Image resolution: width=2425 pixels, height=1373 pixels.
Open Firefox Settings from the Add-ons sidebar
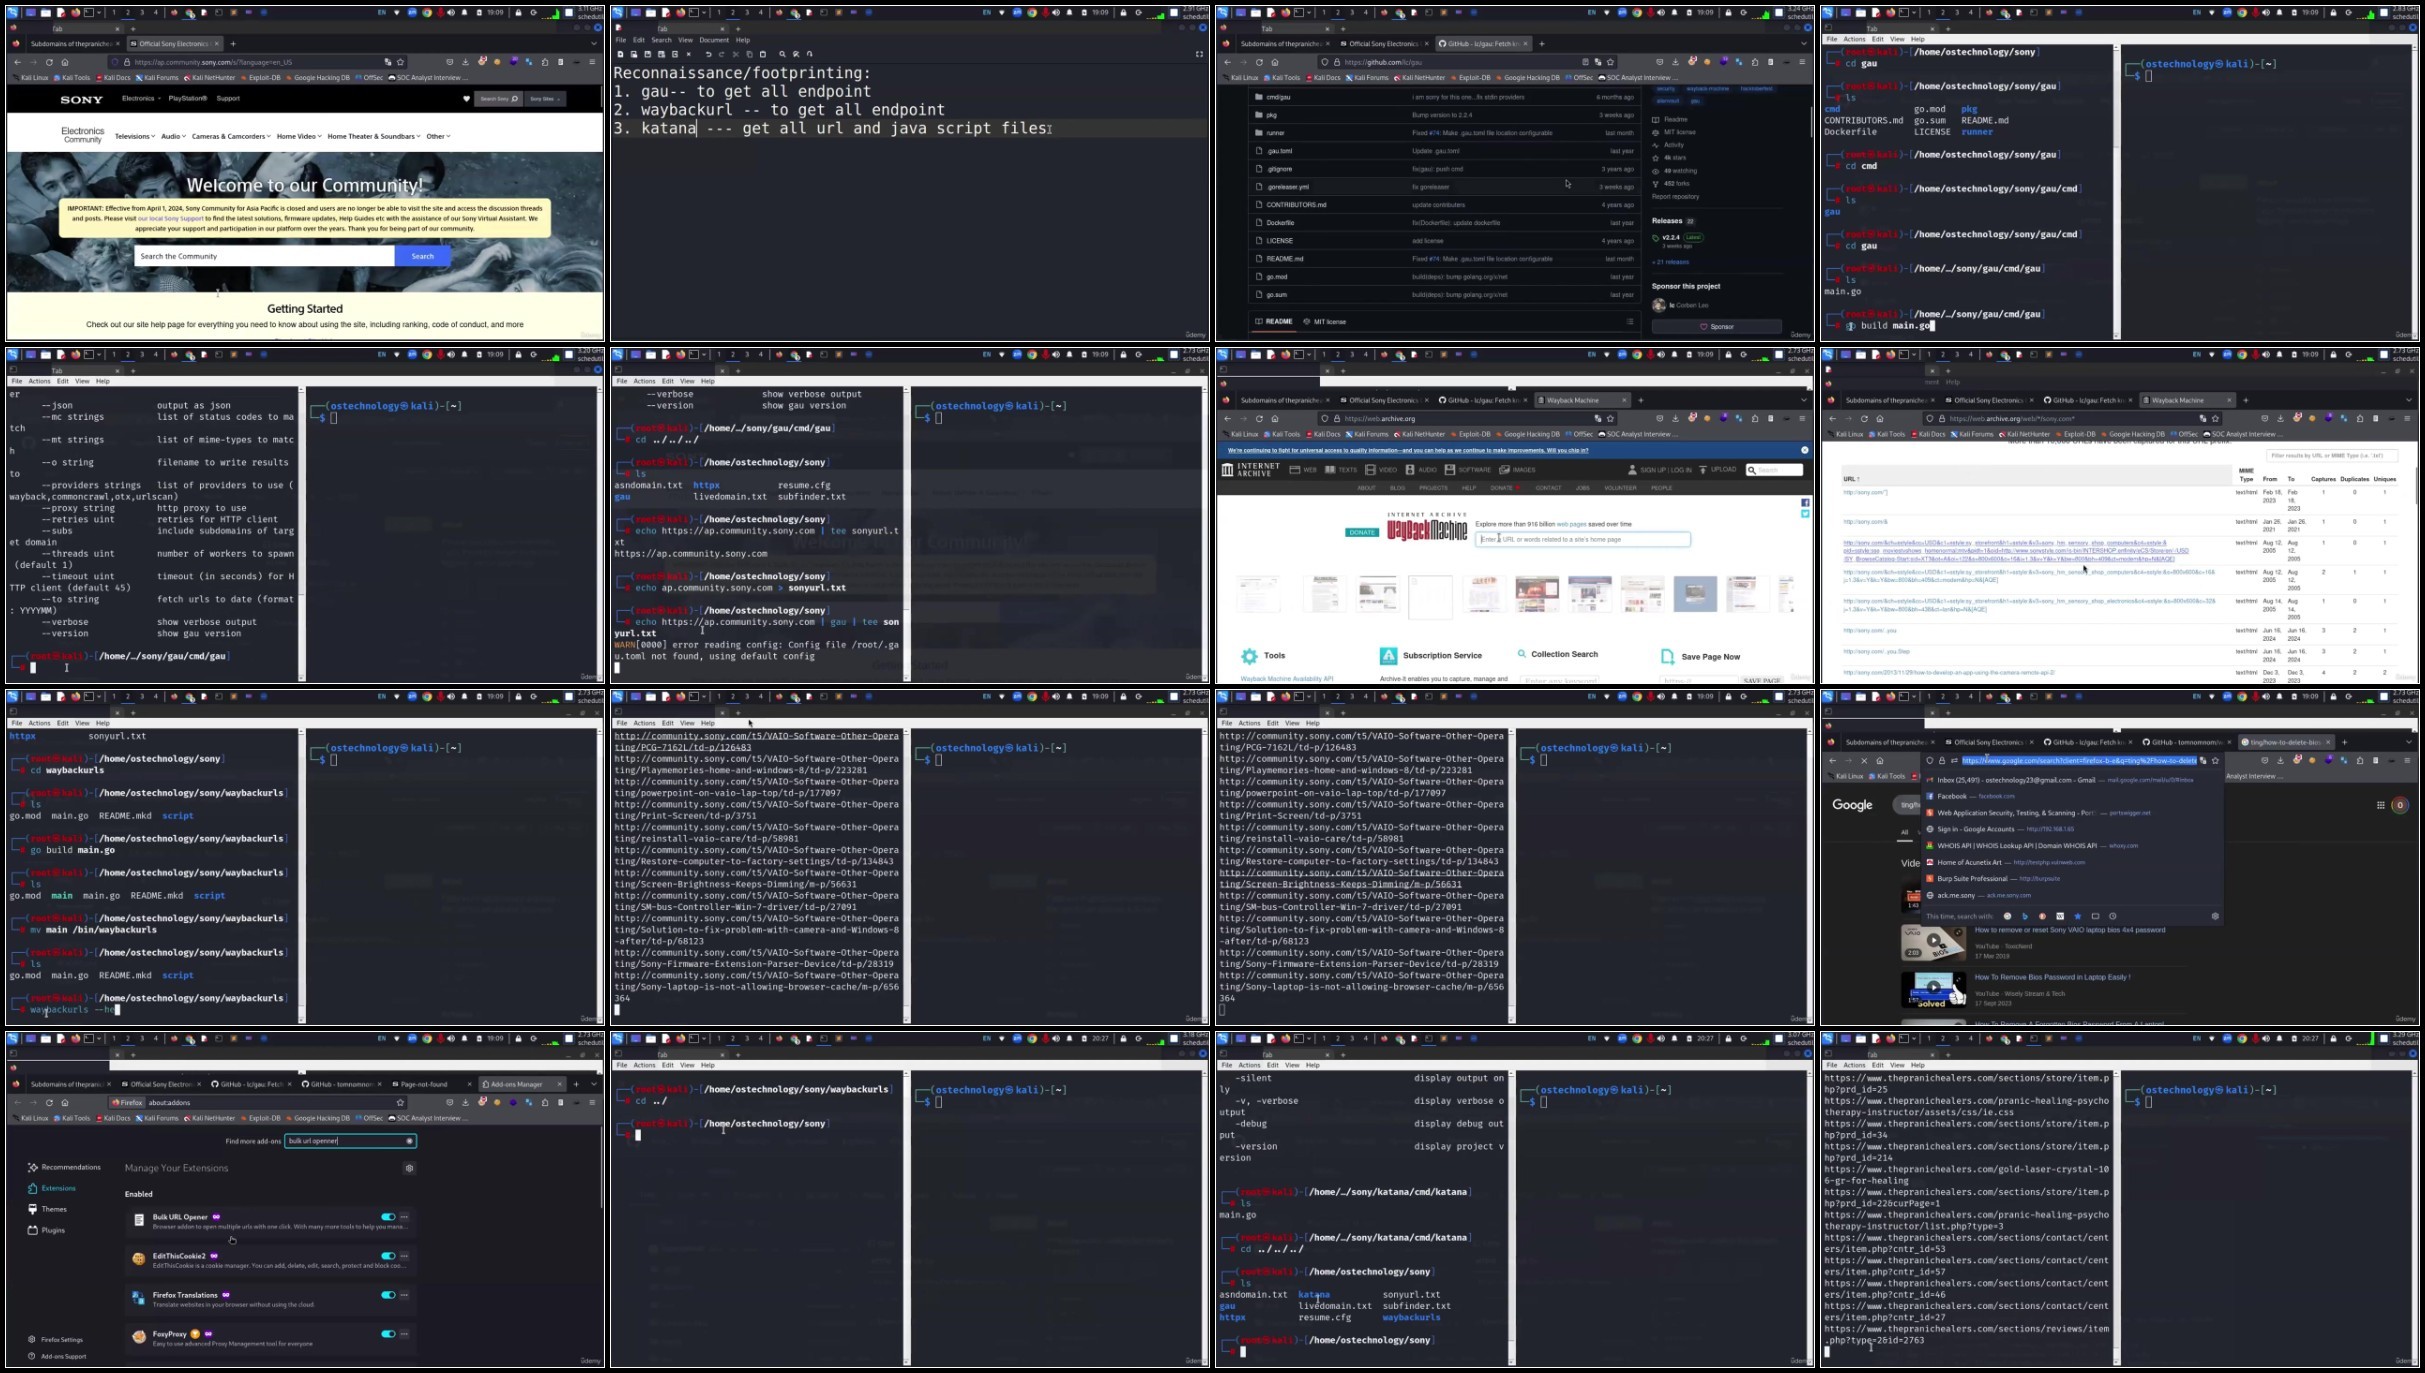pyautogui.click(x=56, y=1340)
